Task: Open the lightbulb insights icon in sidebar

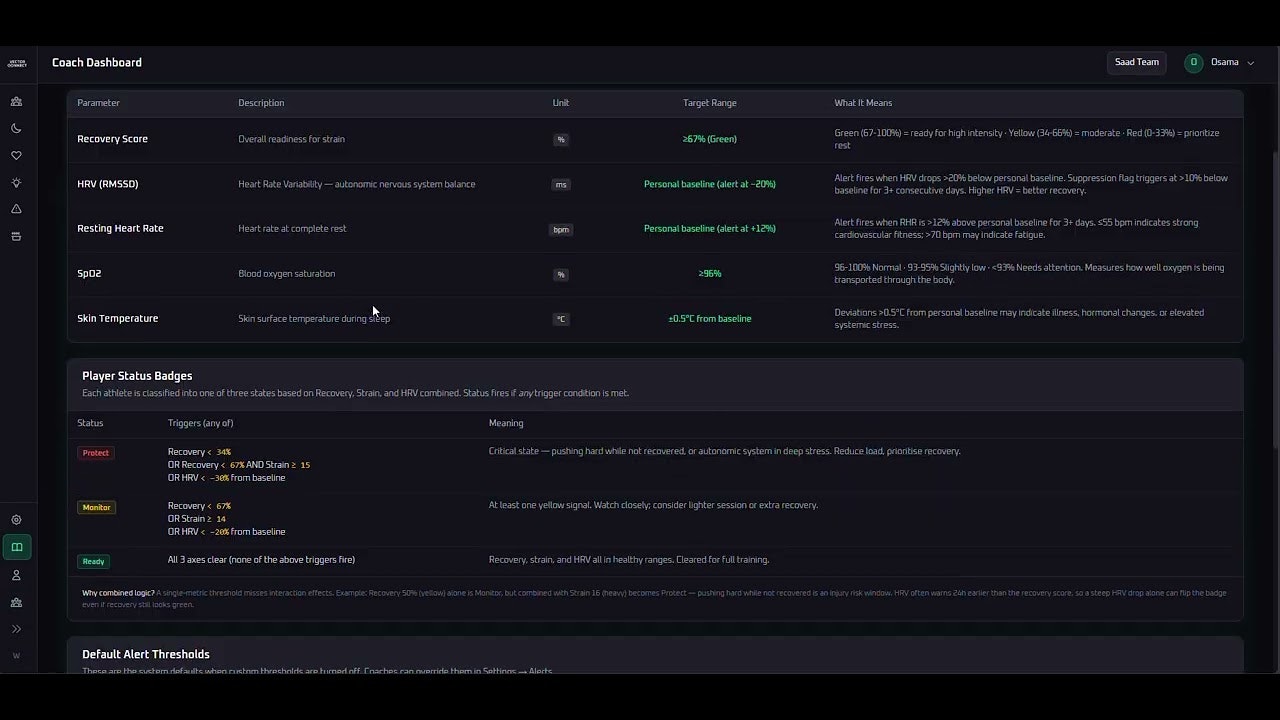Action: pos(16,182)
